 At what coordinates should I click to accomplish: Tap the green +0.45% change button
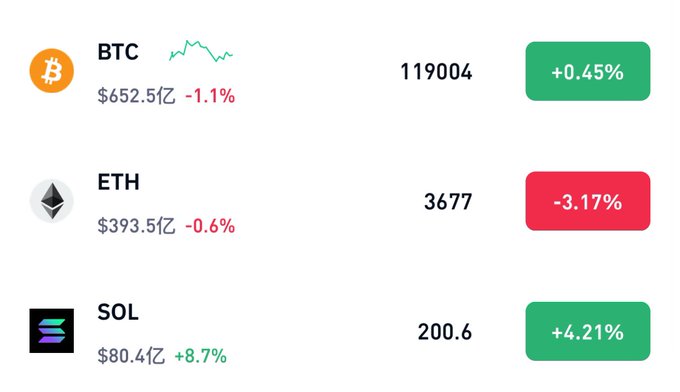[x=588, y=71]
